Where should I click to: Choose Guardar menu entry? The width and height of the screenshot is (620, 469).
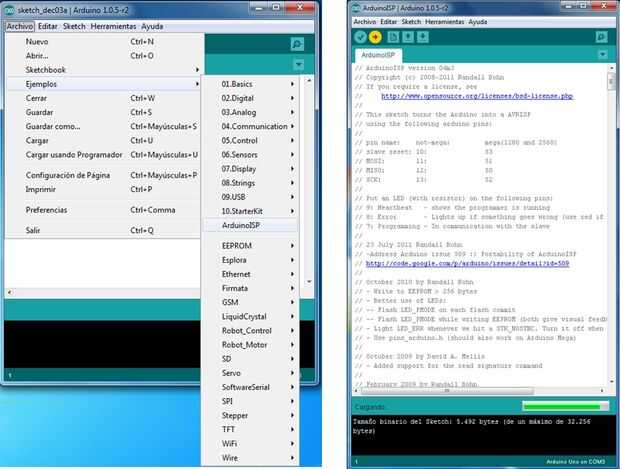104,112
